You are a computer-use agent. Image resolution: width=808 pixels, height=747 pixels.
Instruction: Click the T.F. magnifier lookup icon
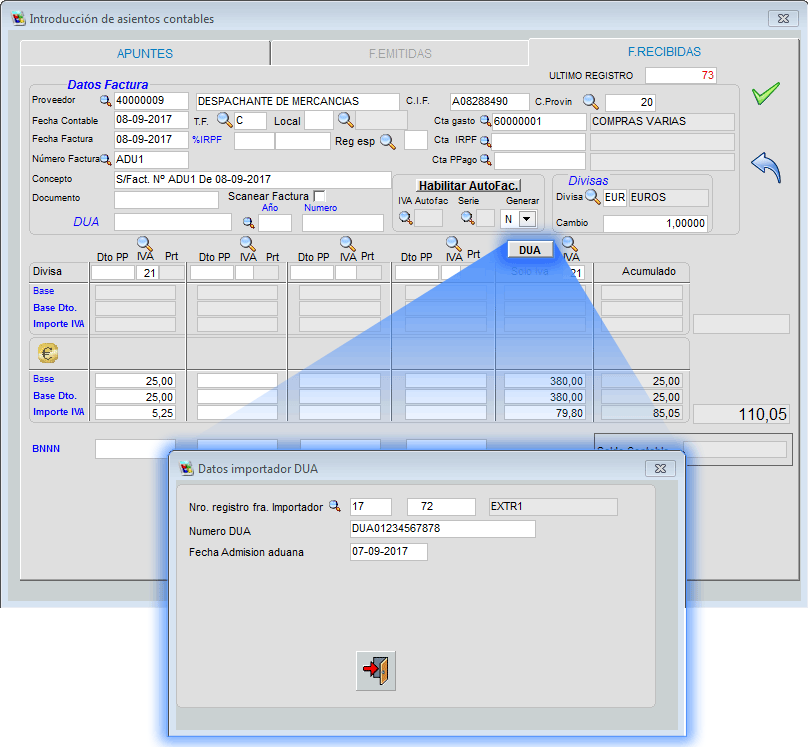point(224,120)
